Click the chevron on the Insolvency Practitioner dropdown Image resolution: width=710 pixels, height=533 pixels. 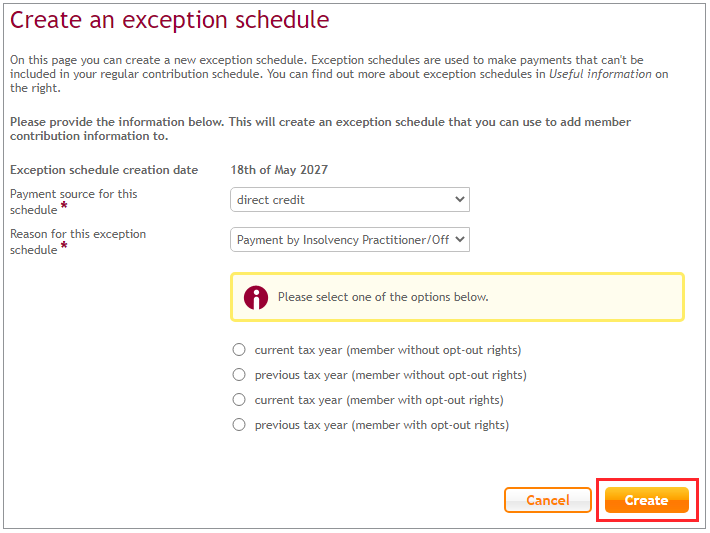pyautogui.click(x=460, y=239)
